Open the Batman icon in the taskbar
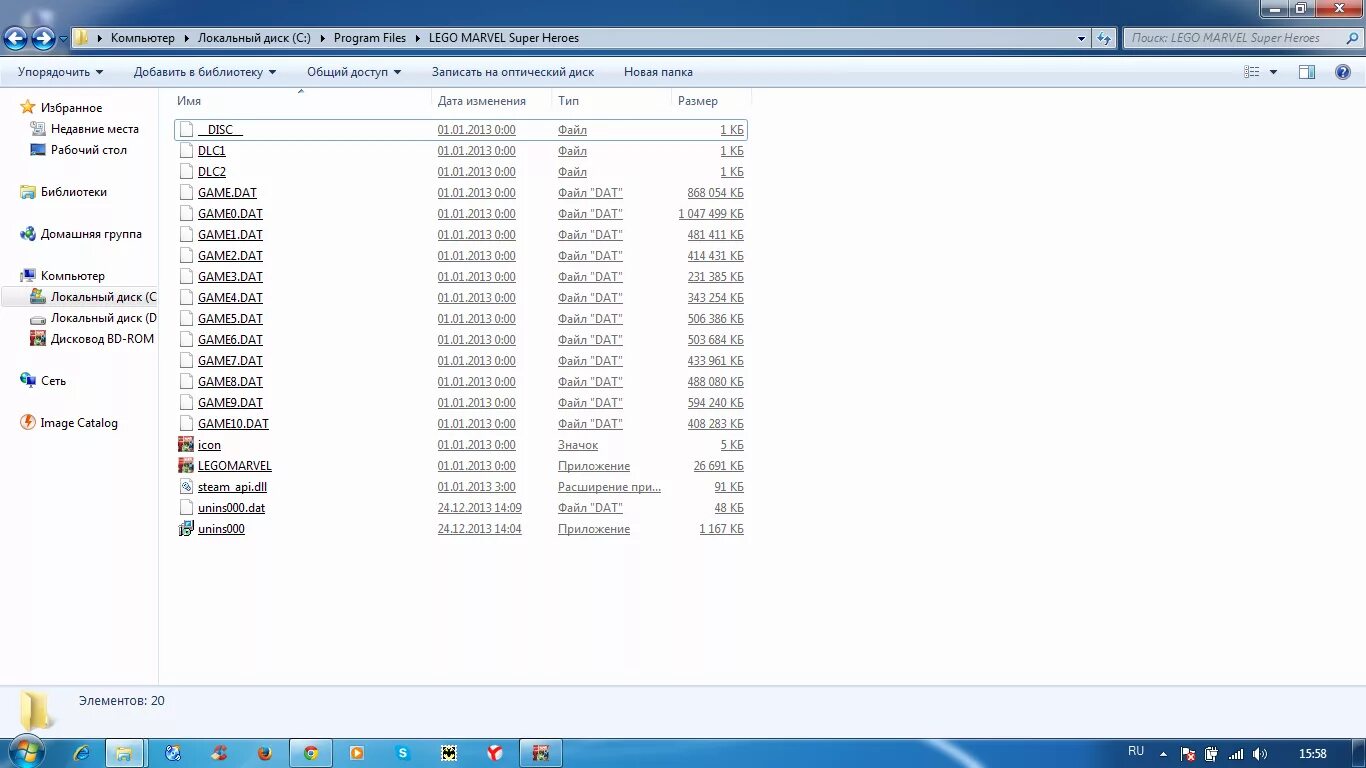 coord(449,753)
